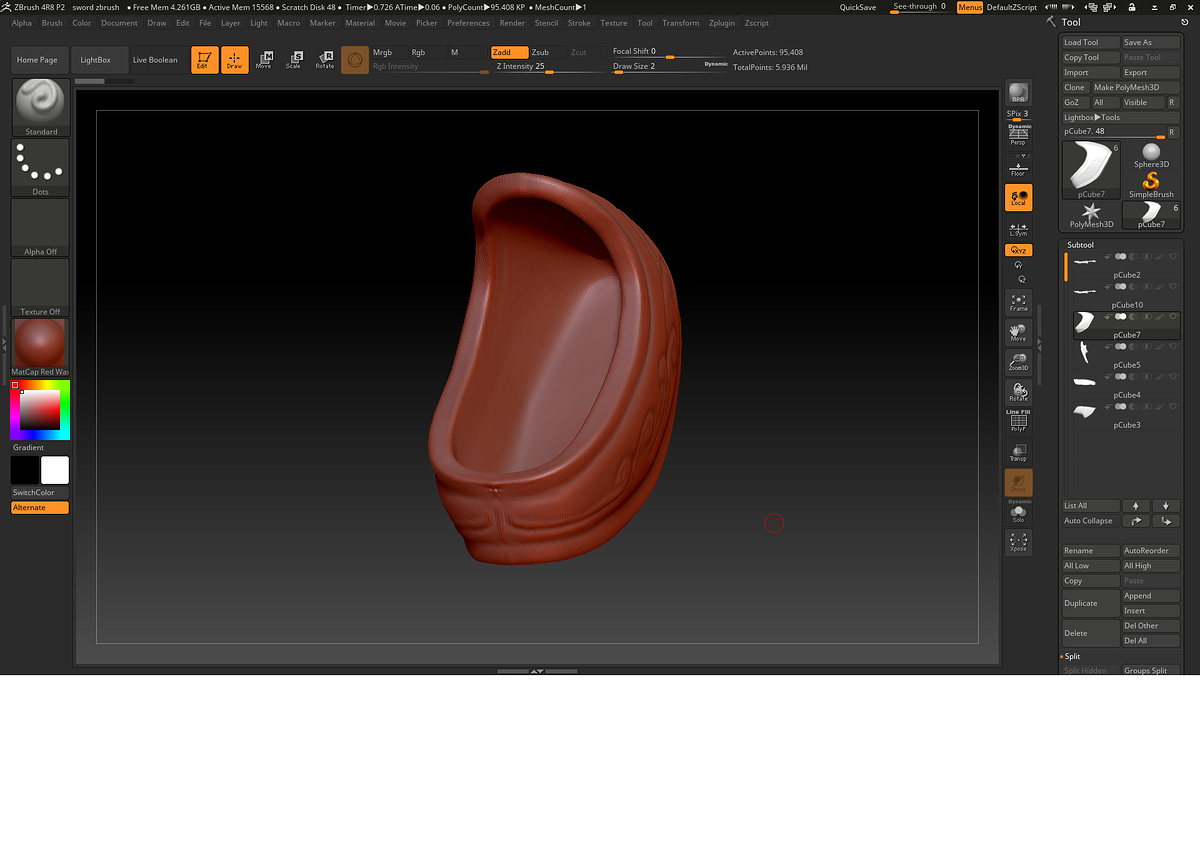
Task: Select the Move transform tool in top shelf
Action: [x=264, y=60]
